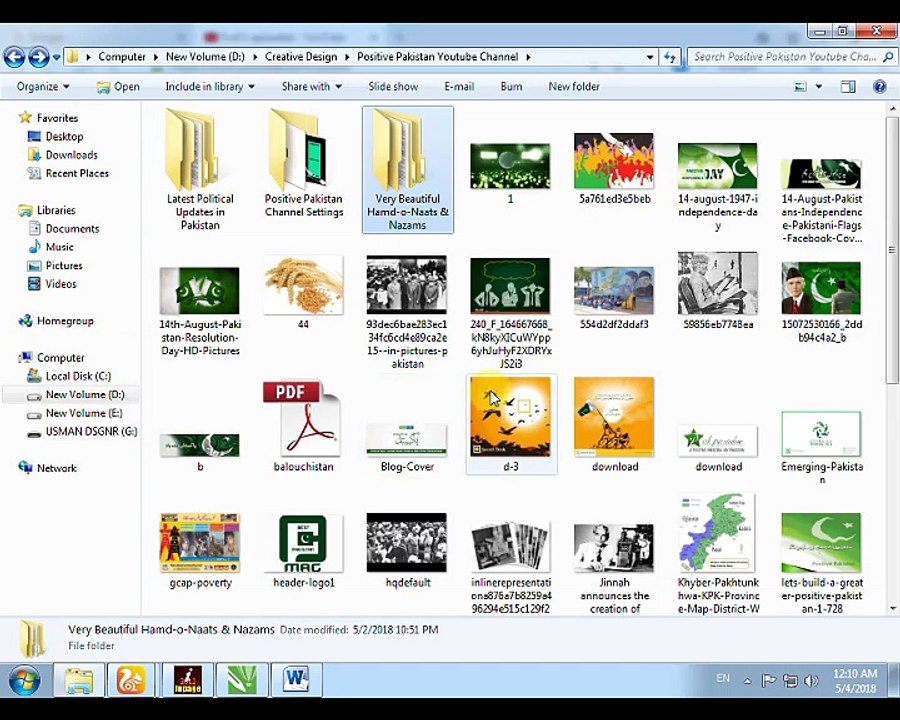Toggle the preview pane icon
Viewport: 900px width, 720px height.
click(x=848, y=87)
